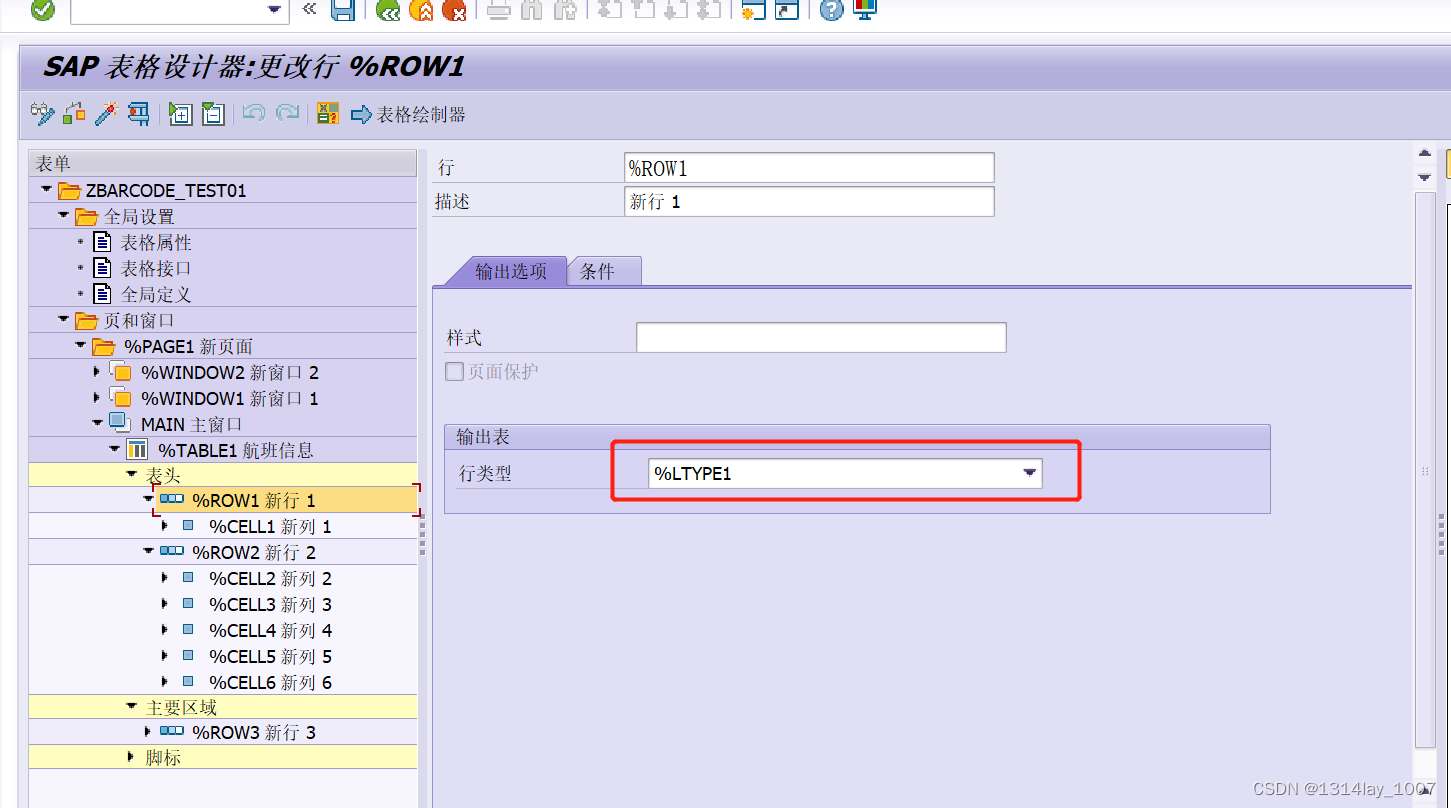This screenshot has height=808, width=1451.
Task: Expand the %WINDOW1 新窗口 1 node
Action: point(97,397)
